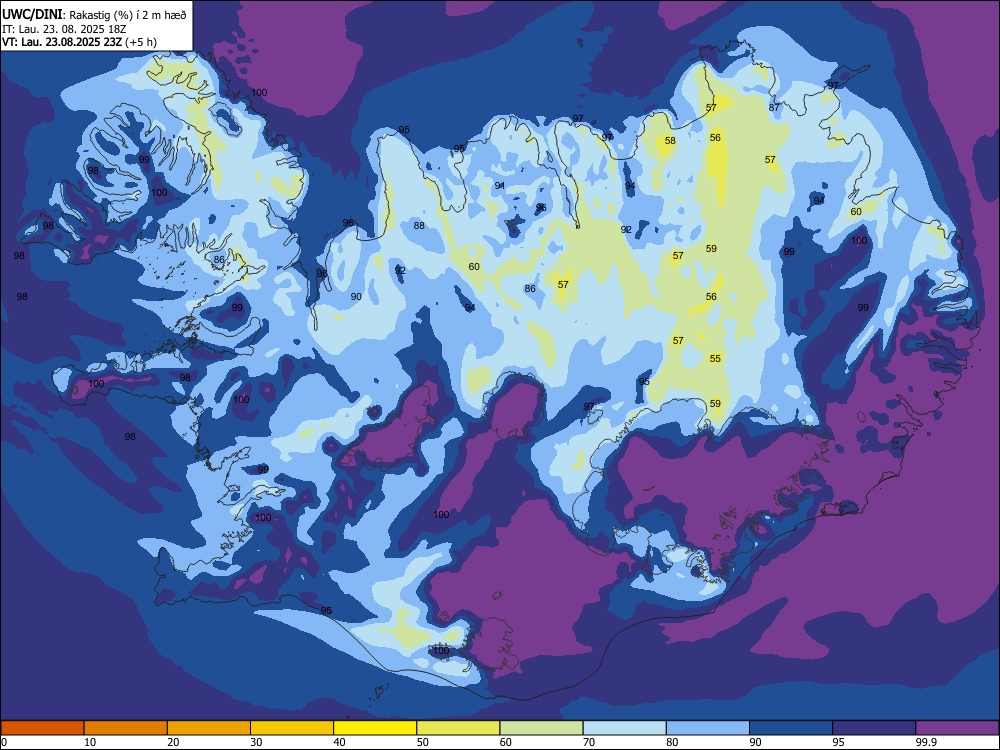Click the legend tick label '30'

tap(256, 742)
